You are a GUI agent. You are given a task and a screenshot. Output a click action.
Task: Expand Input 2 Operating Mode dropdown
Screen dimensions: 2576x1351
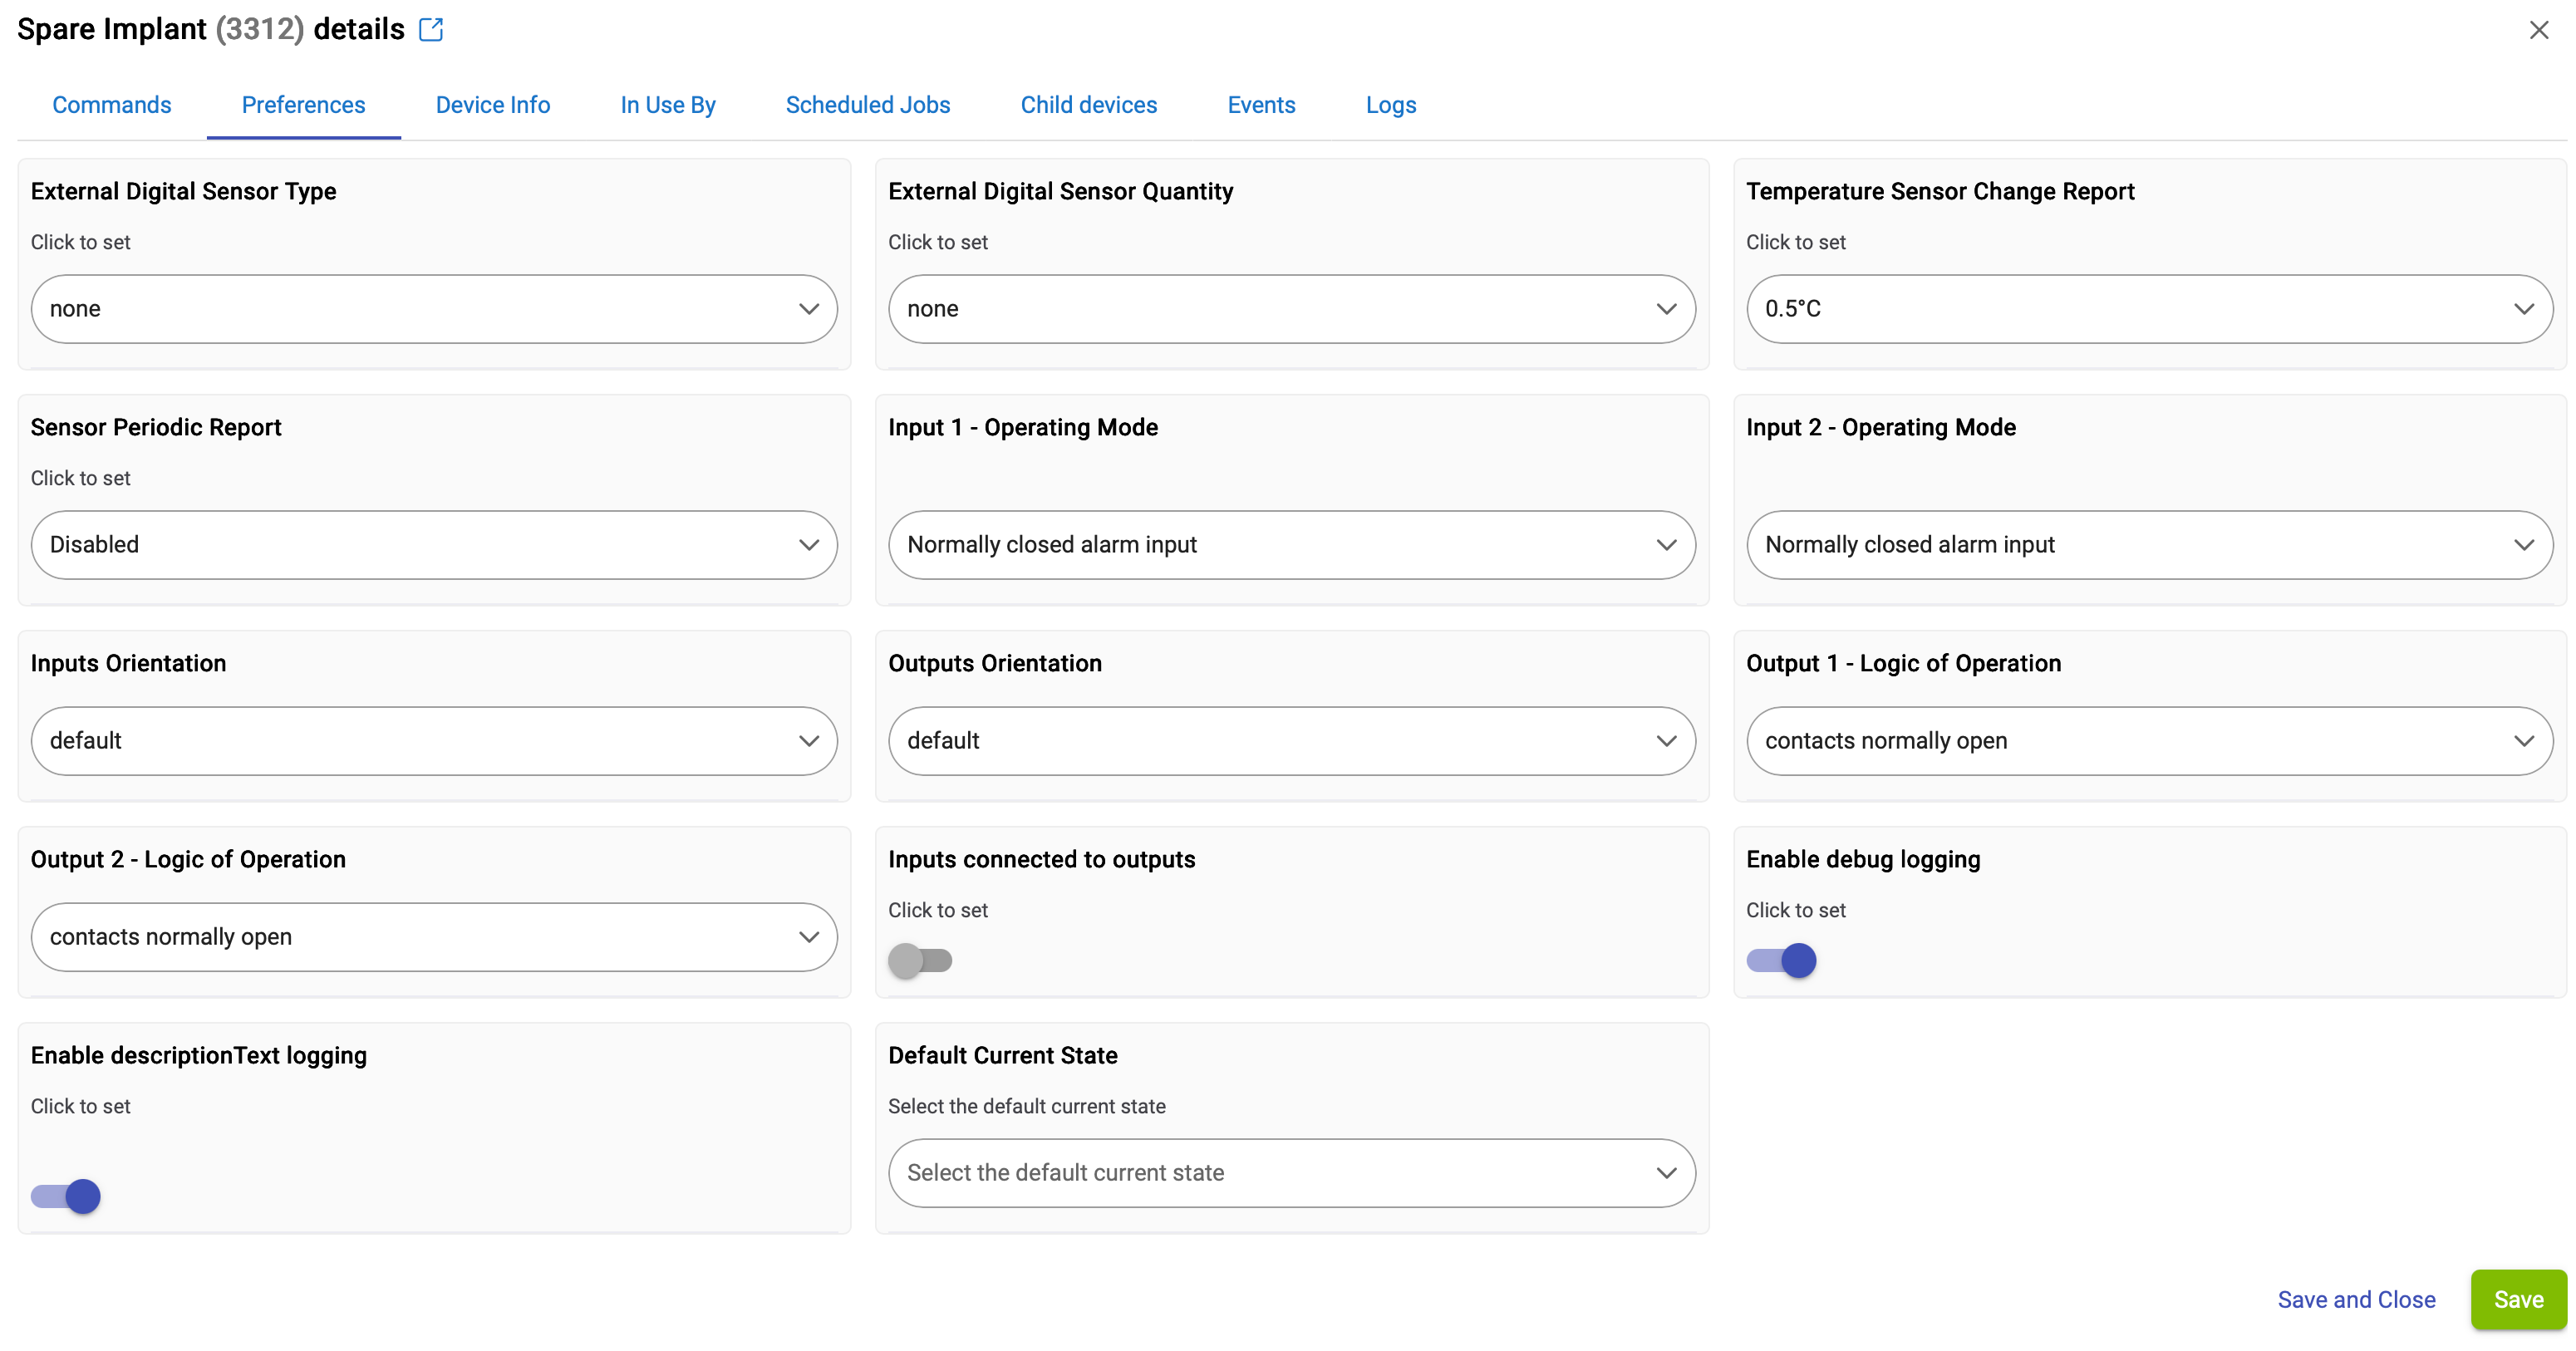click(x=2149, y=545)
